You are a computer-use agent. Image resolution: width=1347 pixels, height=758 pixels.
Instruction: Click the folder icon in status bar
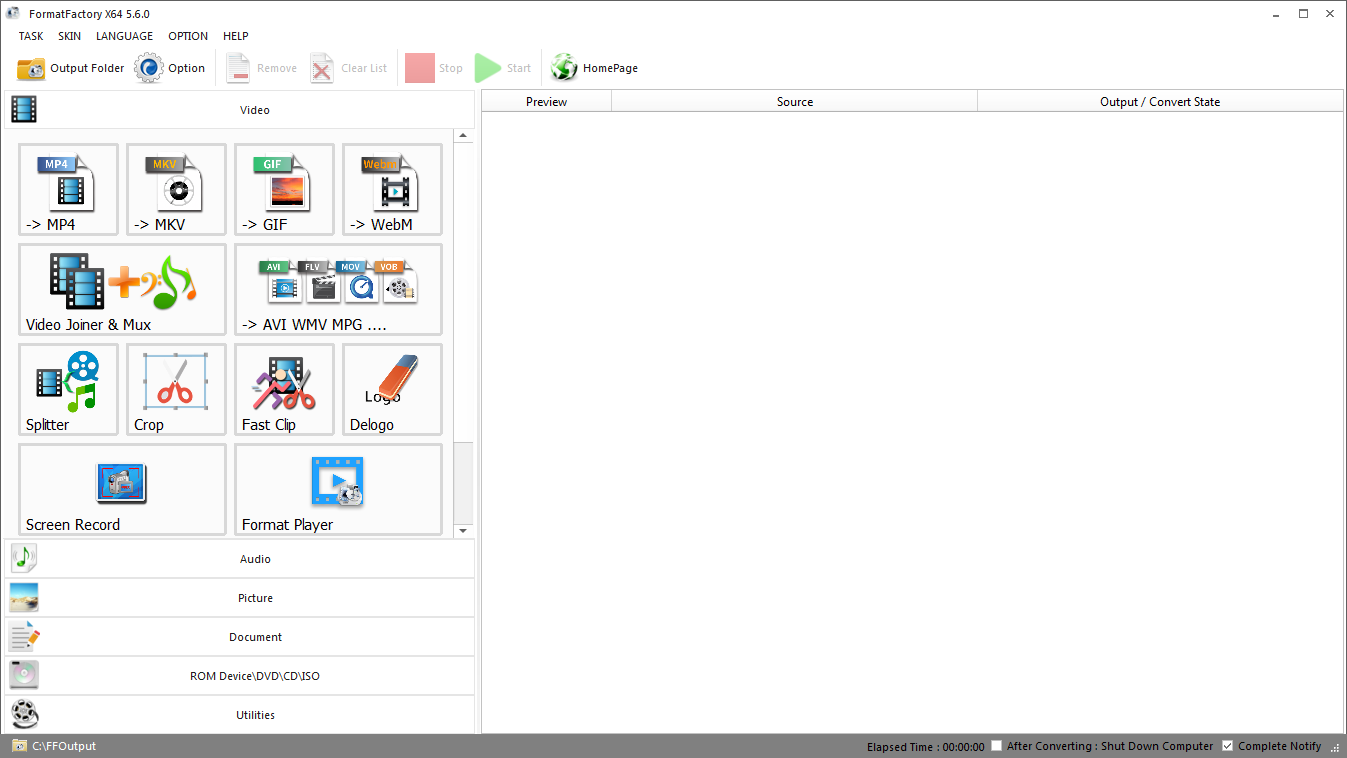(x=20, y=746)
